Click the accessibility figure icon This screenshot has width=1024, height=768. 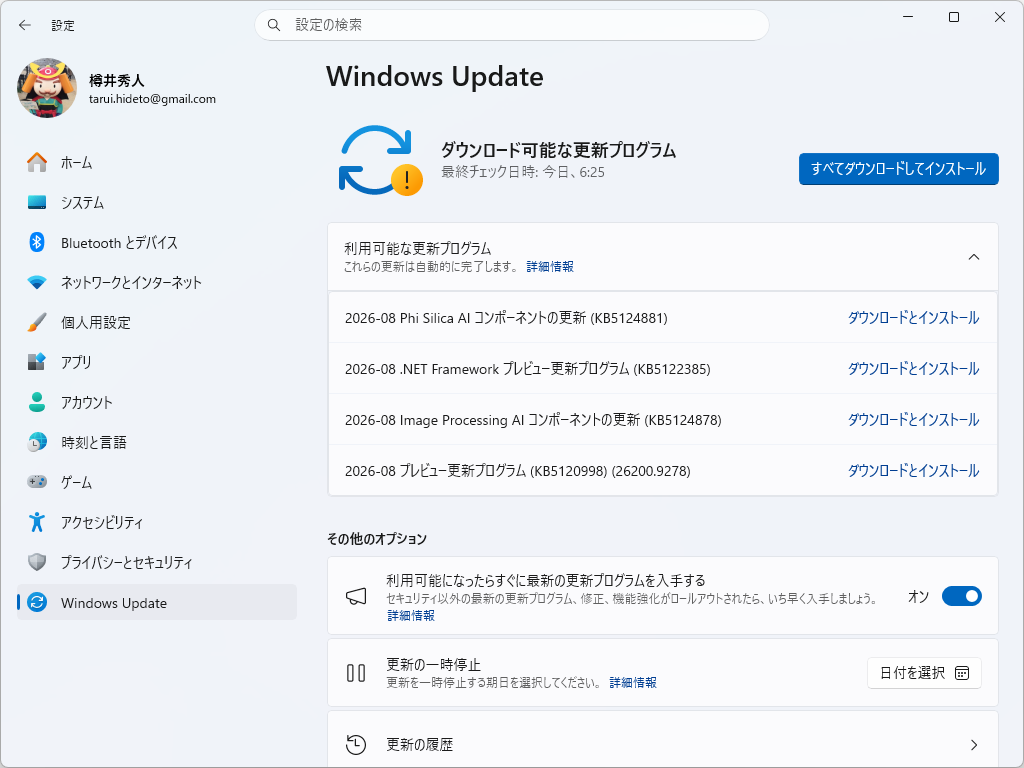coord(37,522)
